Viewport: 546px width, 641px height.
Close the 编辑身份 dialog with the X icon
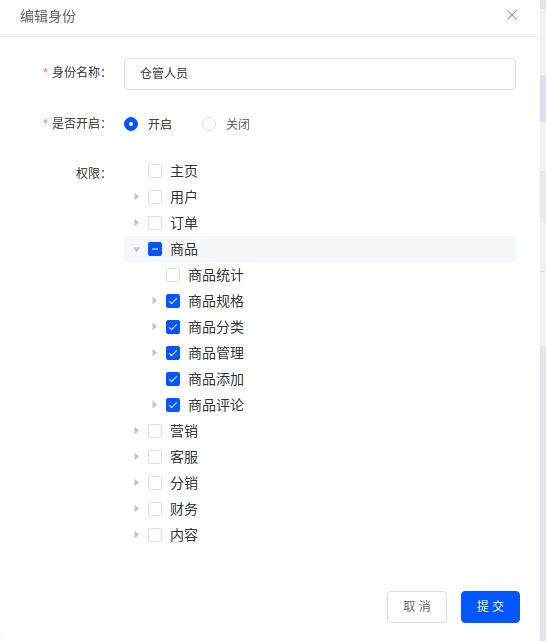(512, 15)
